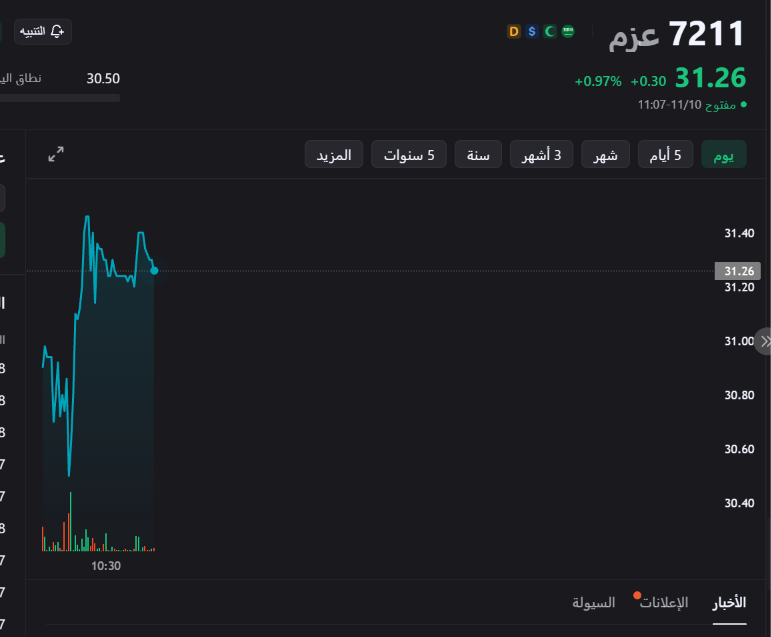Collapse side panel with double-chevron arrow
Screen dimensions: 771x637
click(x=765, y=341)
